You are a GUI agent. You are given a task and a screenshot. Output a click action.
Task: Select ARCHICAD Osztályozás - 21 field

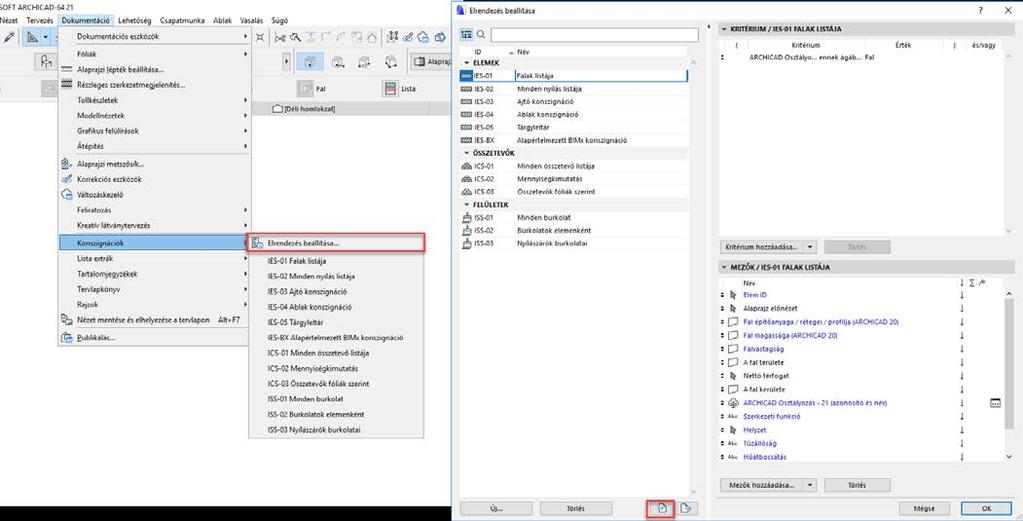(x=860, y=403)
